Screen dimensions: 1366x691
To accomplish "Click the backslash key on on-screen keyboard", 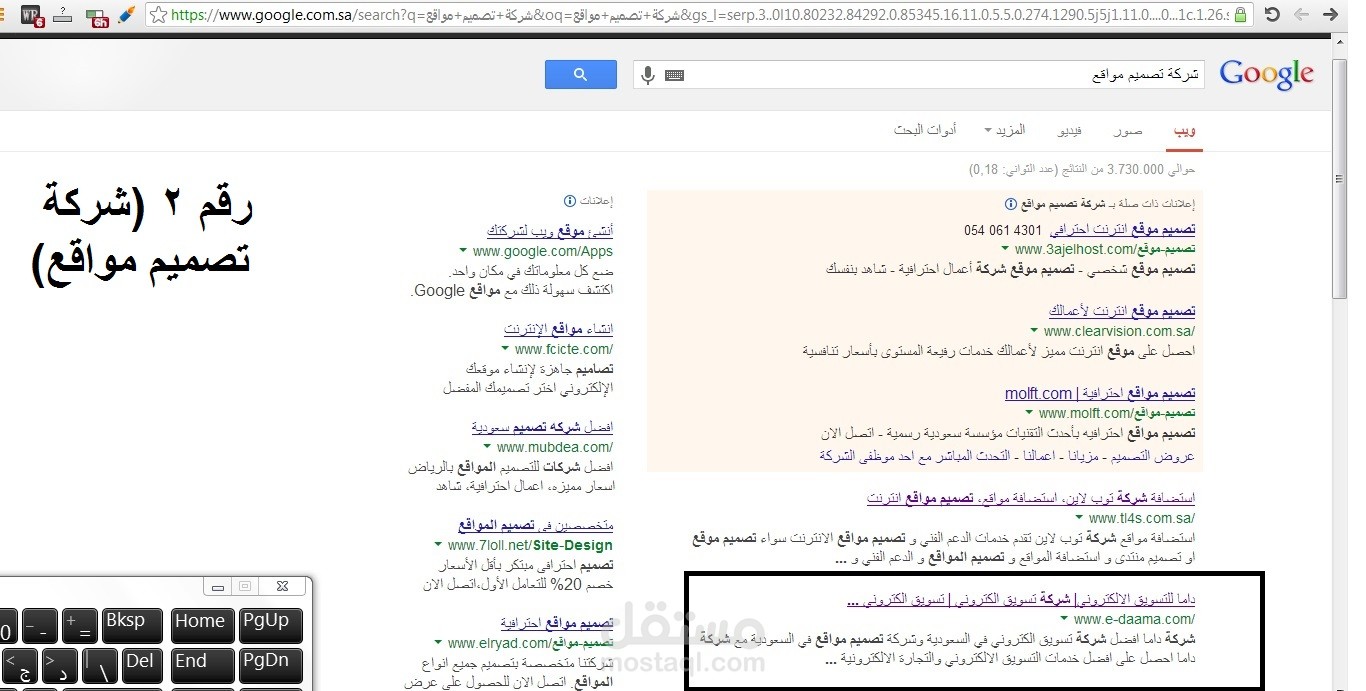I will (x=99, y=666).
